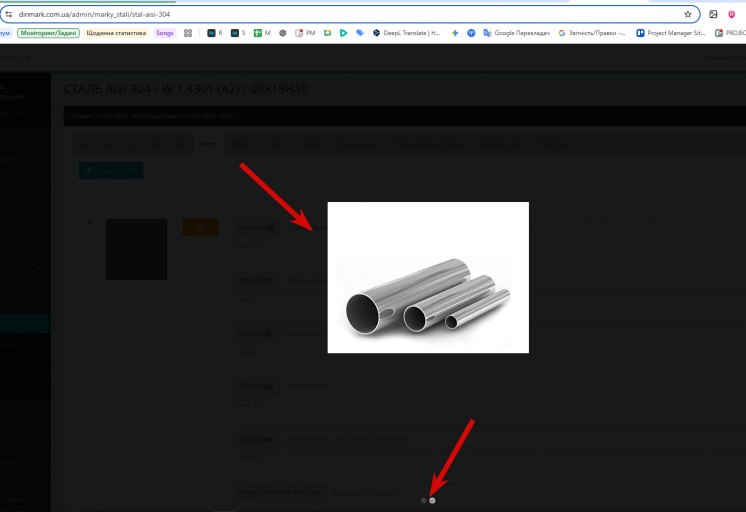The height and width of the screenshot is (512, 746).
Task: Open the Звітність/Правки Google bookmark
Action: pos(592,33)
